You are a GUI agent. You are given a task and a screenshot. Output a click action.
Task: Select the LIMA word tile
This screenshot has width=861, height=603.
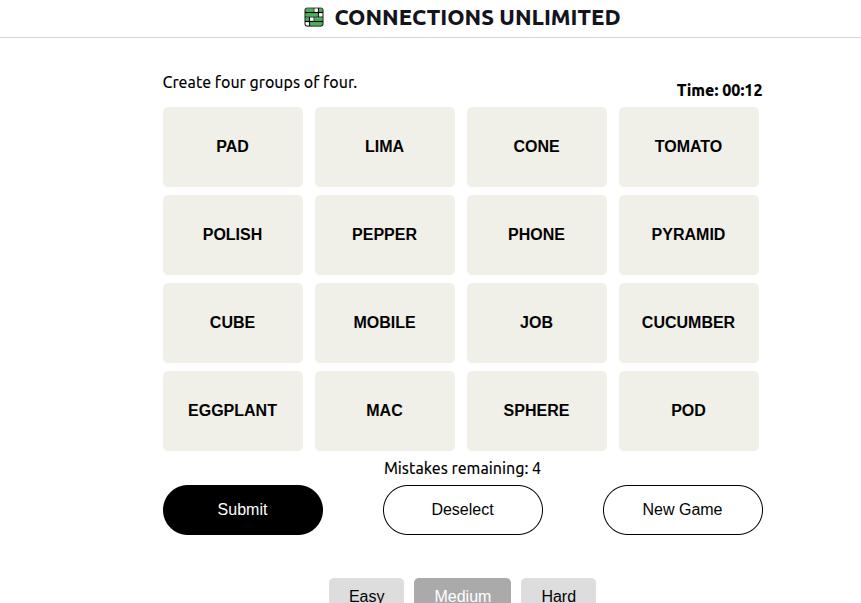click(385, 147)
